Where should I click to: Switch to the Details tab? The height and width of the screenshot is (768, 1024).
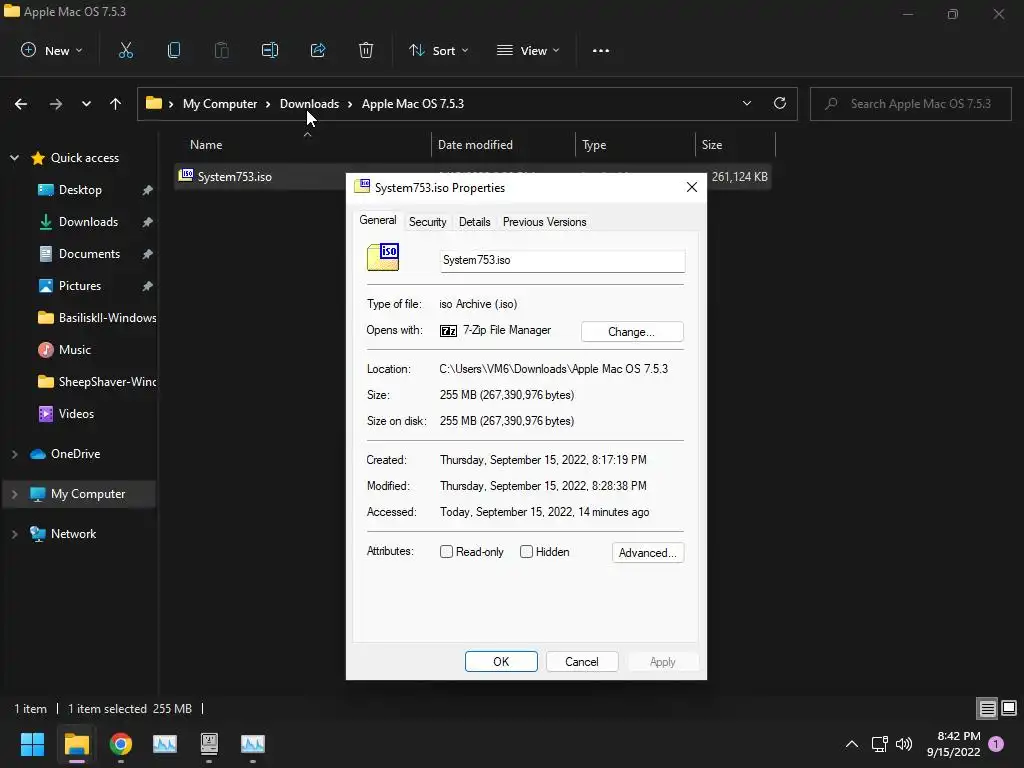point(475,222)
